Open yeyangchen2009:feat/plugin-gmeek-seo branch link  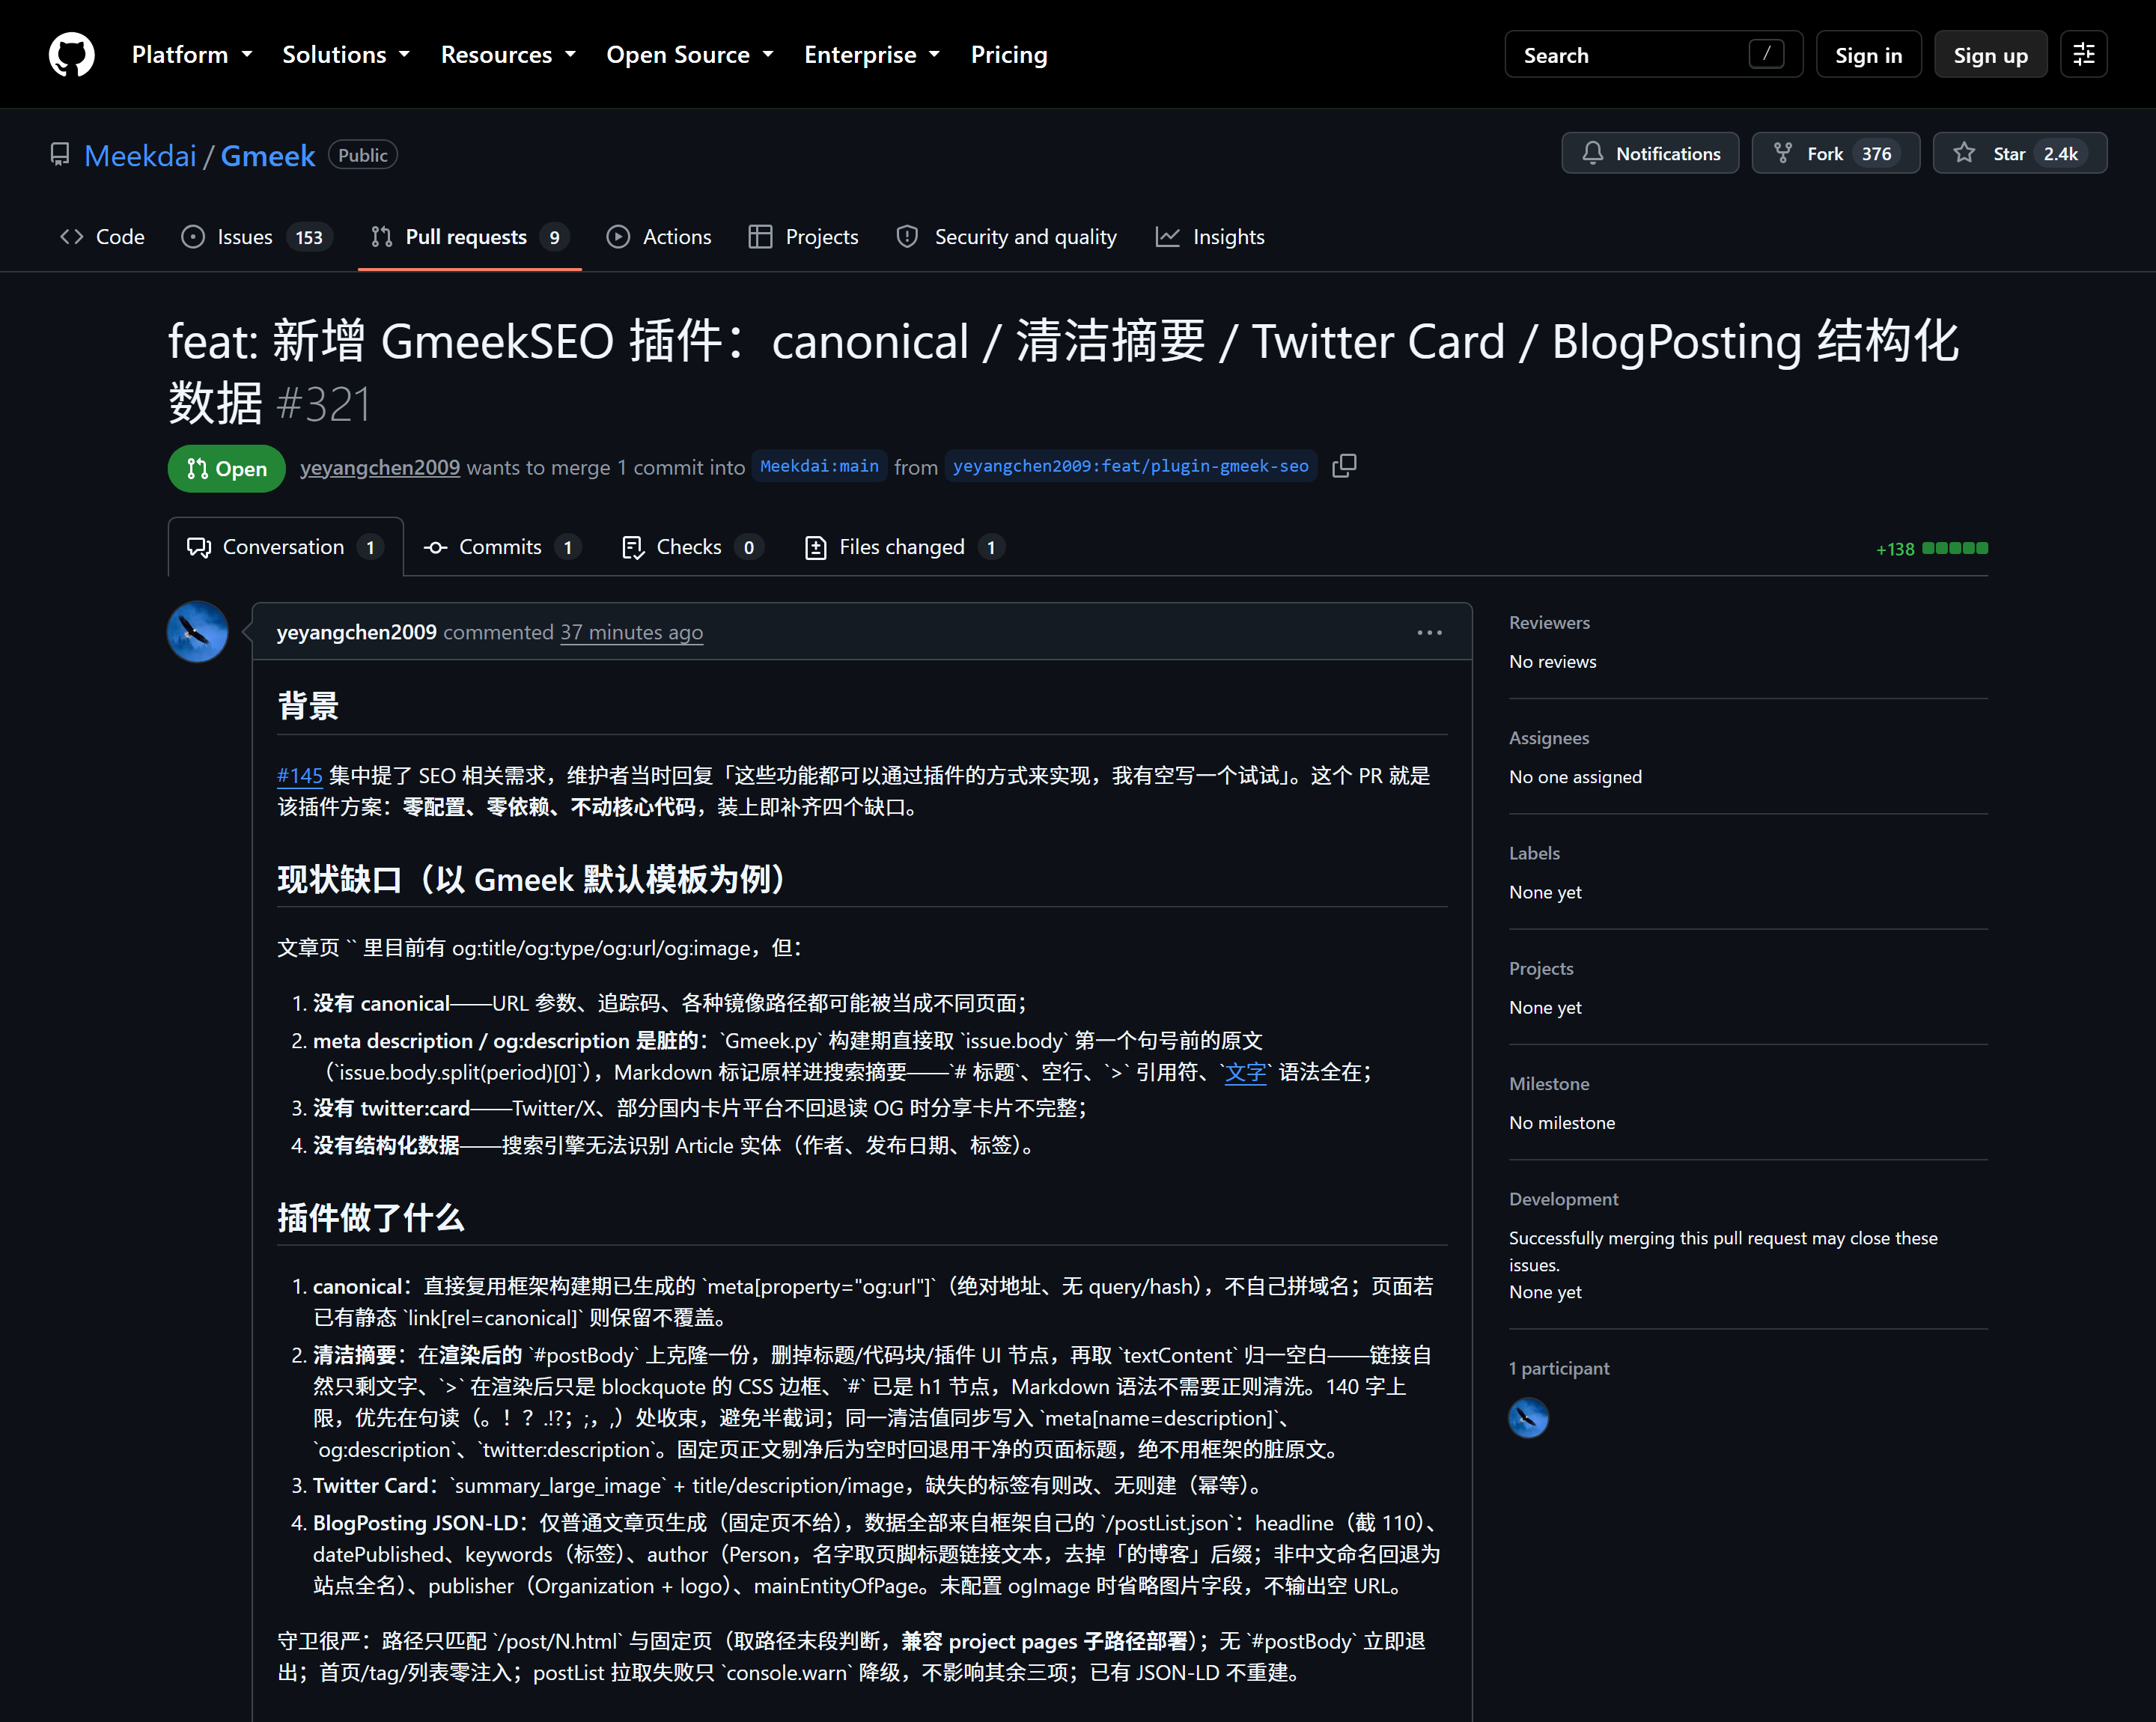(1130, 466)
